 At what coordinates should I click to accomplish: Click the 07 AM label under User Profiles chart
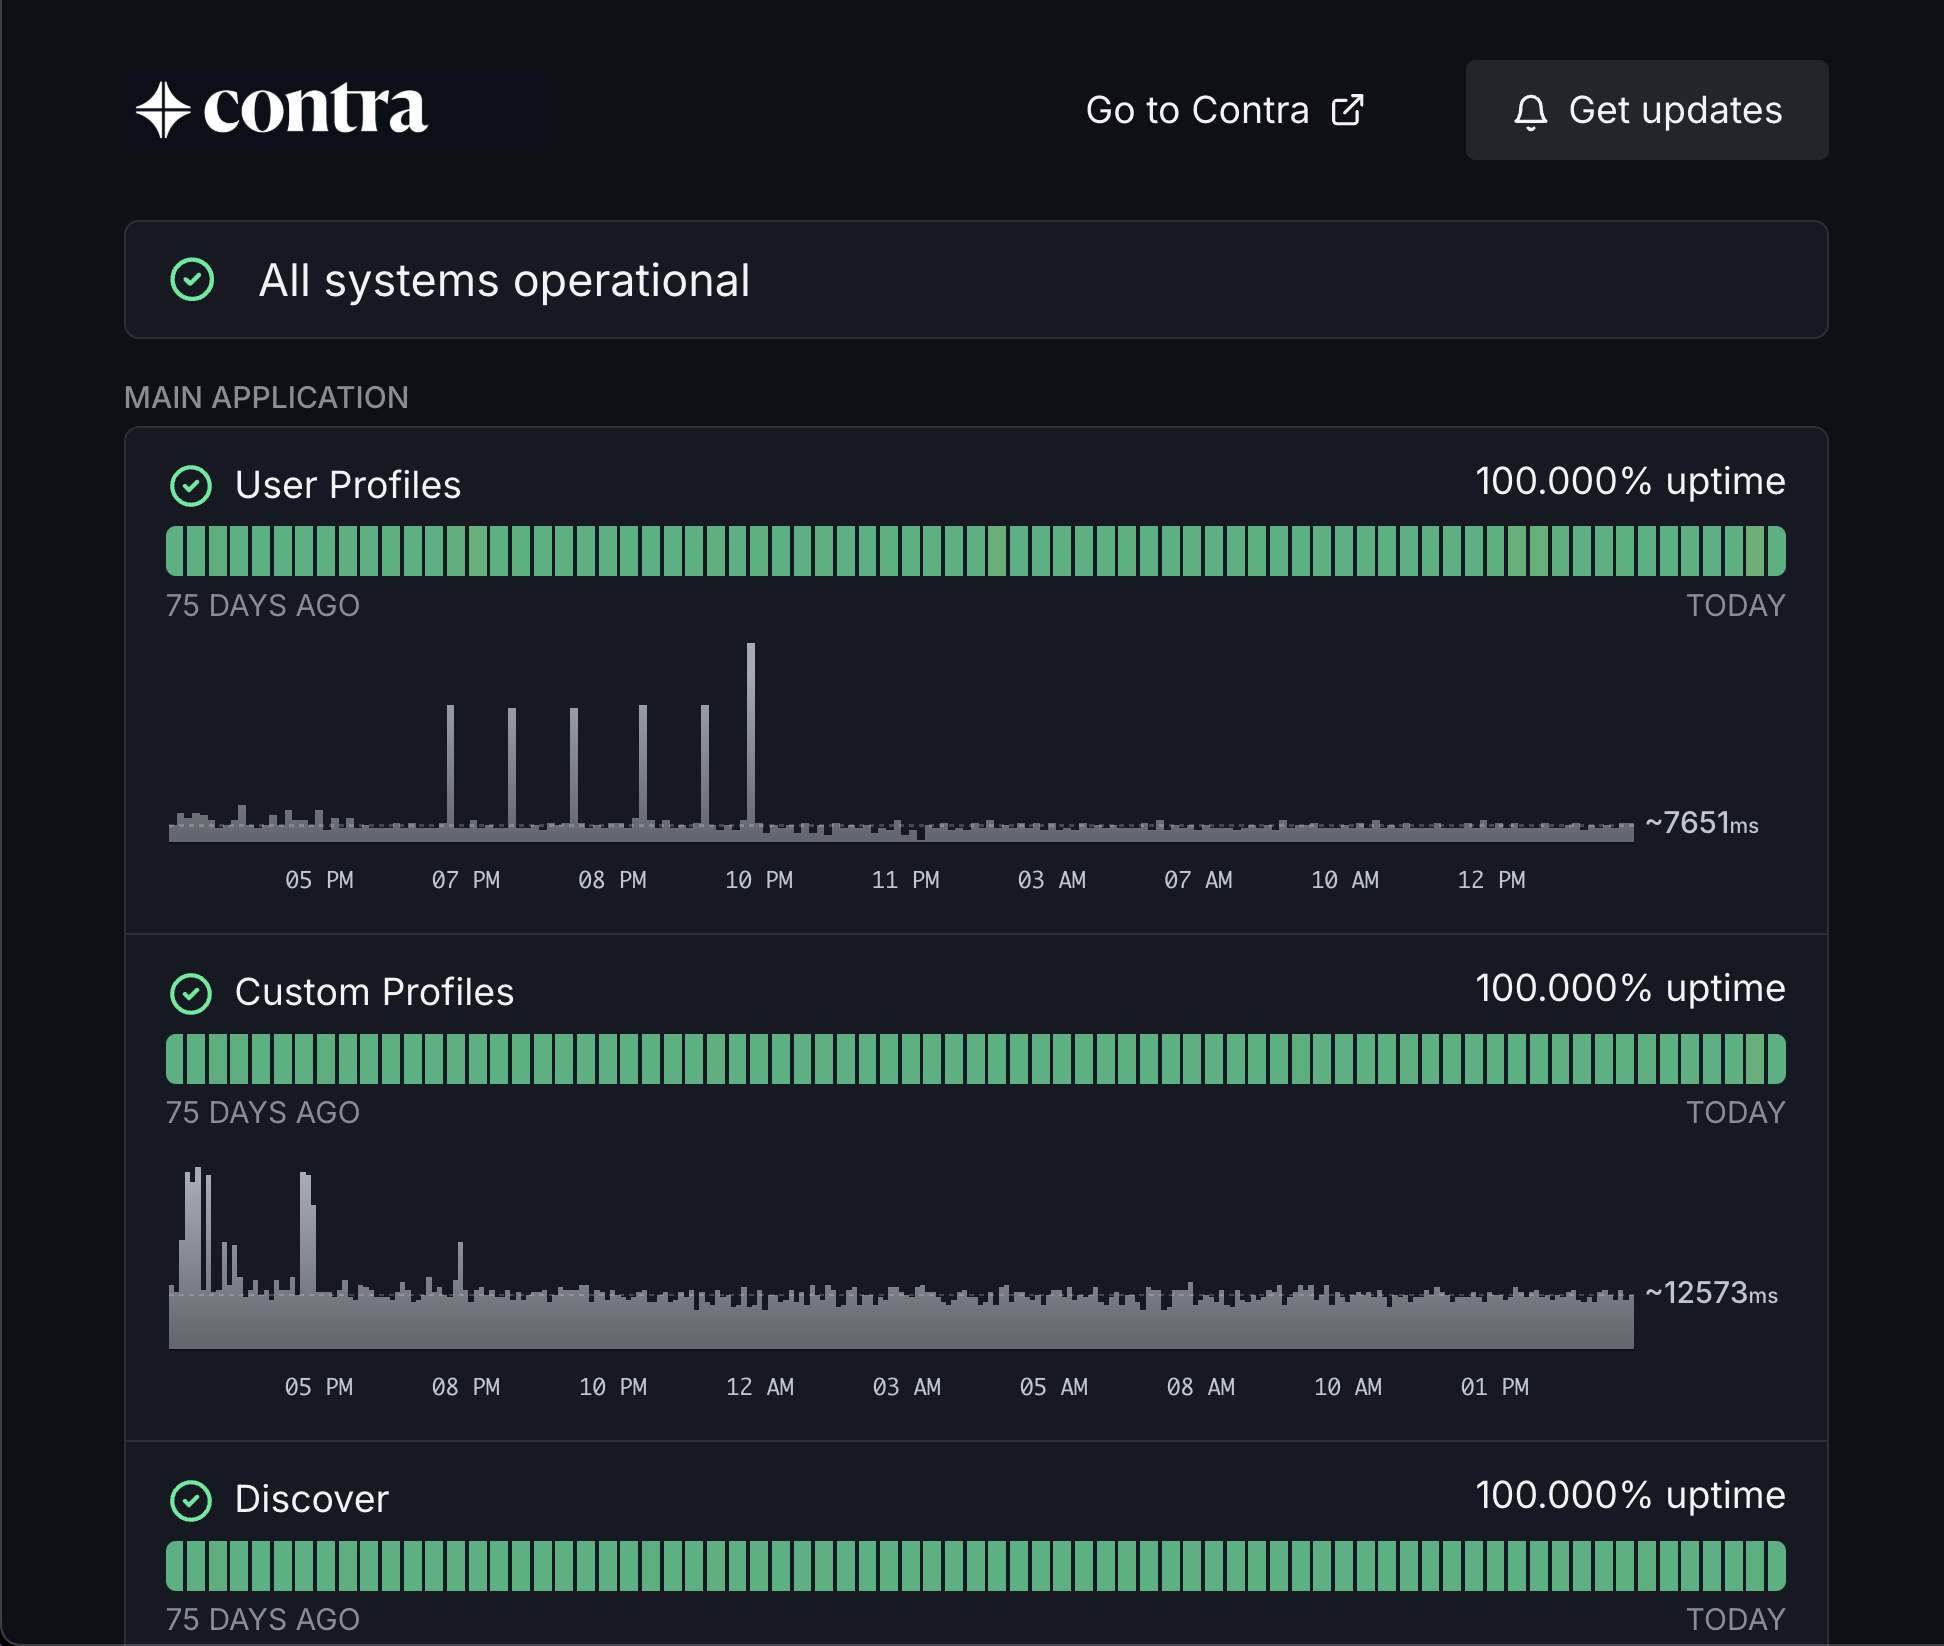click(1198, 880)
